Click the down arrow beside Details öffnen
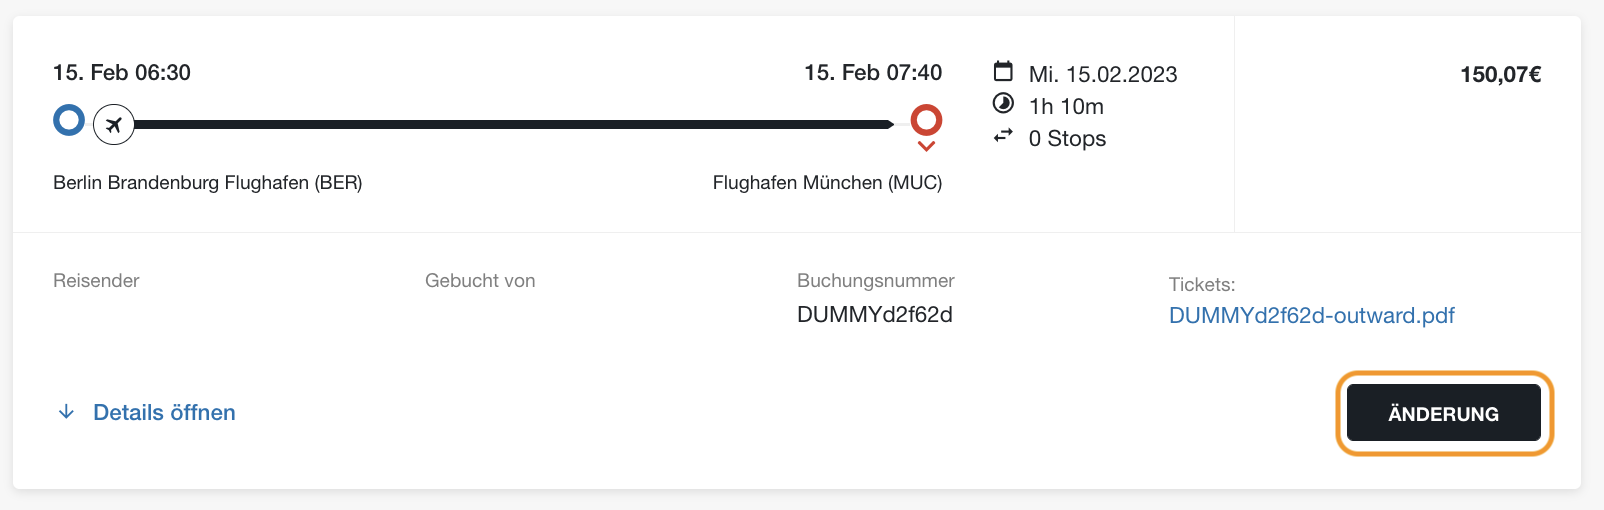 [x=66, y=412]
